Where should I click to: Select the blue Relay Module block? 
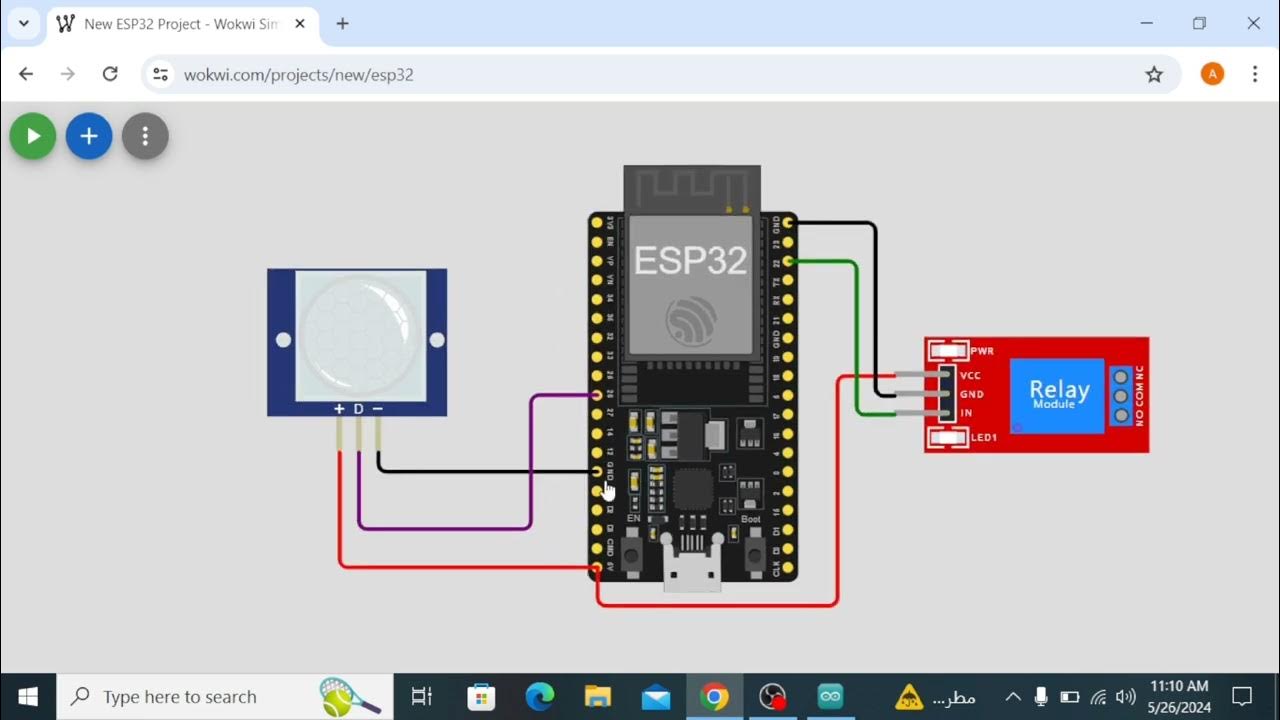1057,395
